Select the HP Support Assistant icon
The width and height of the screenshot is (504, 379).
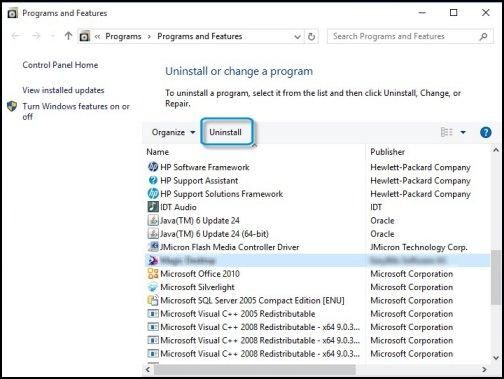153,180
